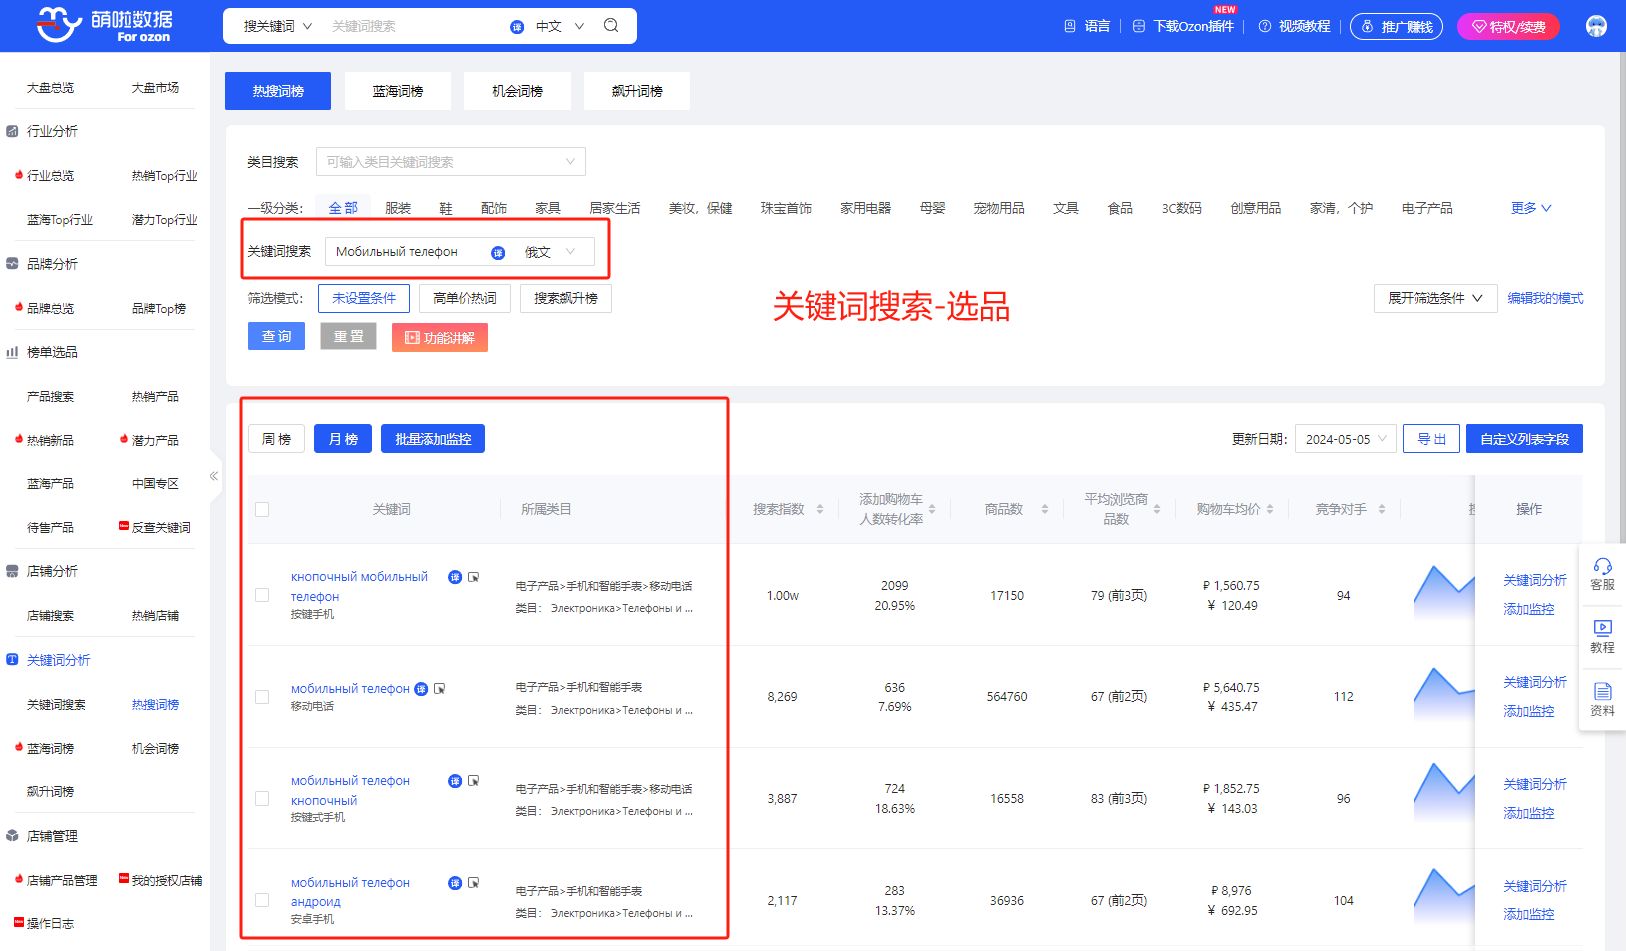Switch to 蓝海词榜 tab
Viewport: 1626px width, 951px height.
[398, 91]
